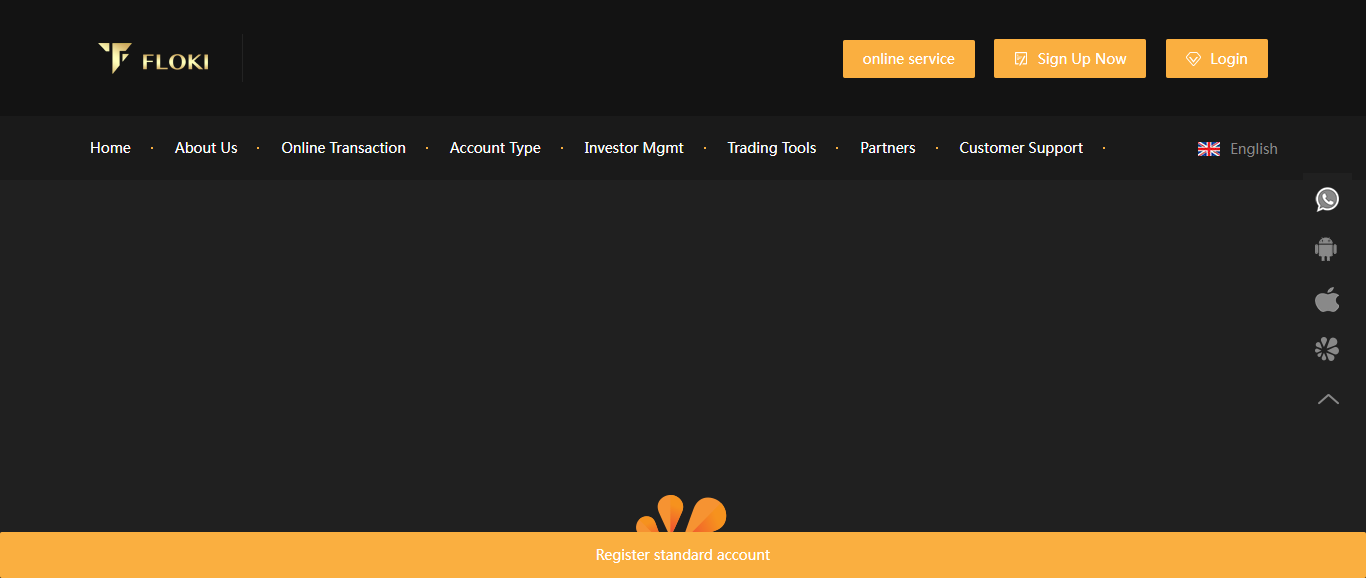The height and width of the screenshot is (578, 1366).
Task: Click the Register standard account banner
Action: [x=683, y=555]
